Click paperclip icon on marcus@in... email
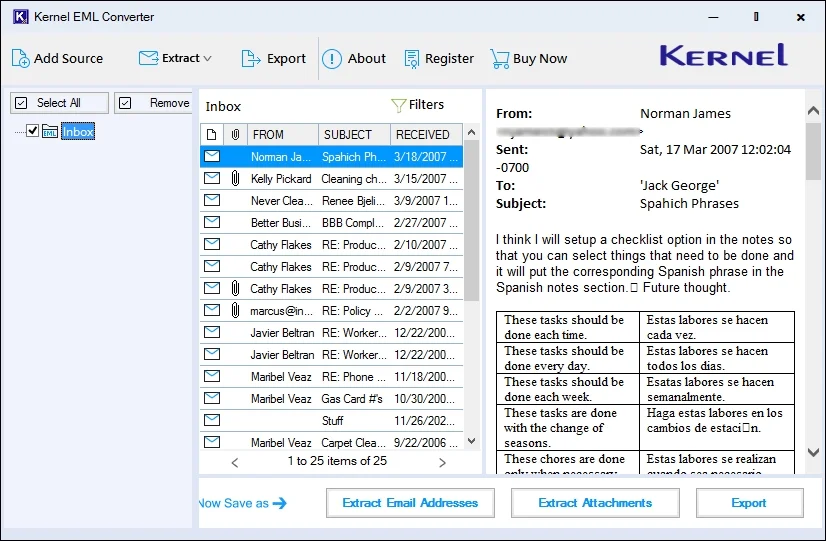Screen dimensions: 826x541 pyautogui.click(x=235, y=310)
